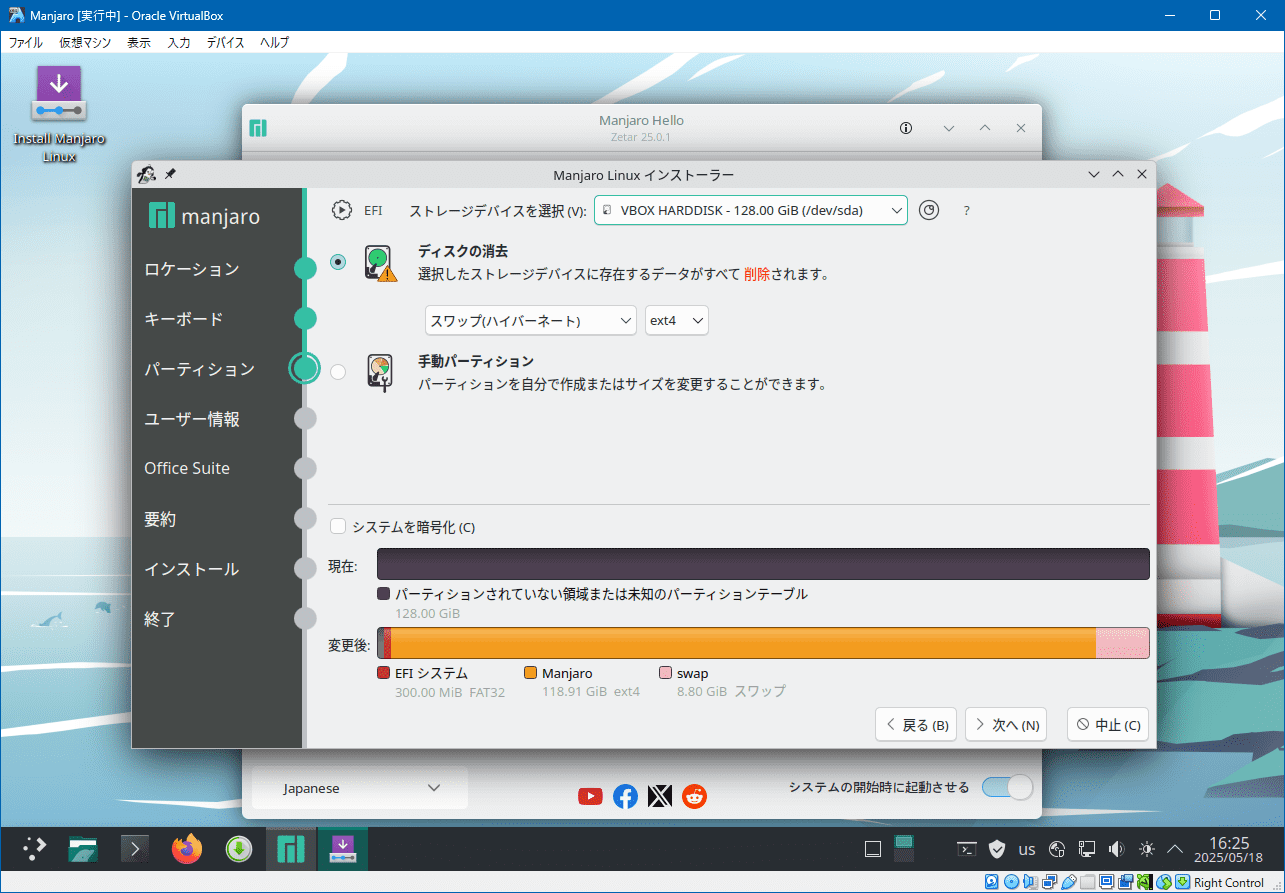Screen dimensions: 1285x893
Task: Click the ユーザー情報 step in sidebar
Action: [x=192, y=419]
